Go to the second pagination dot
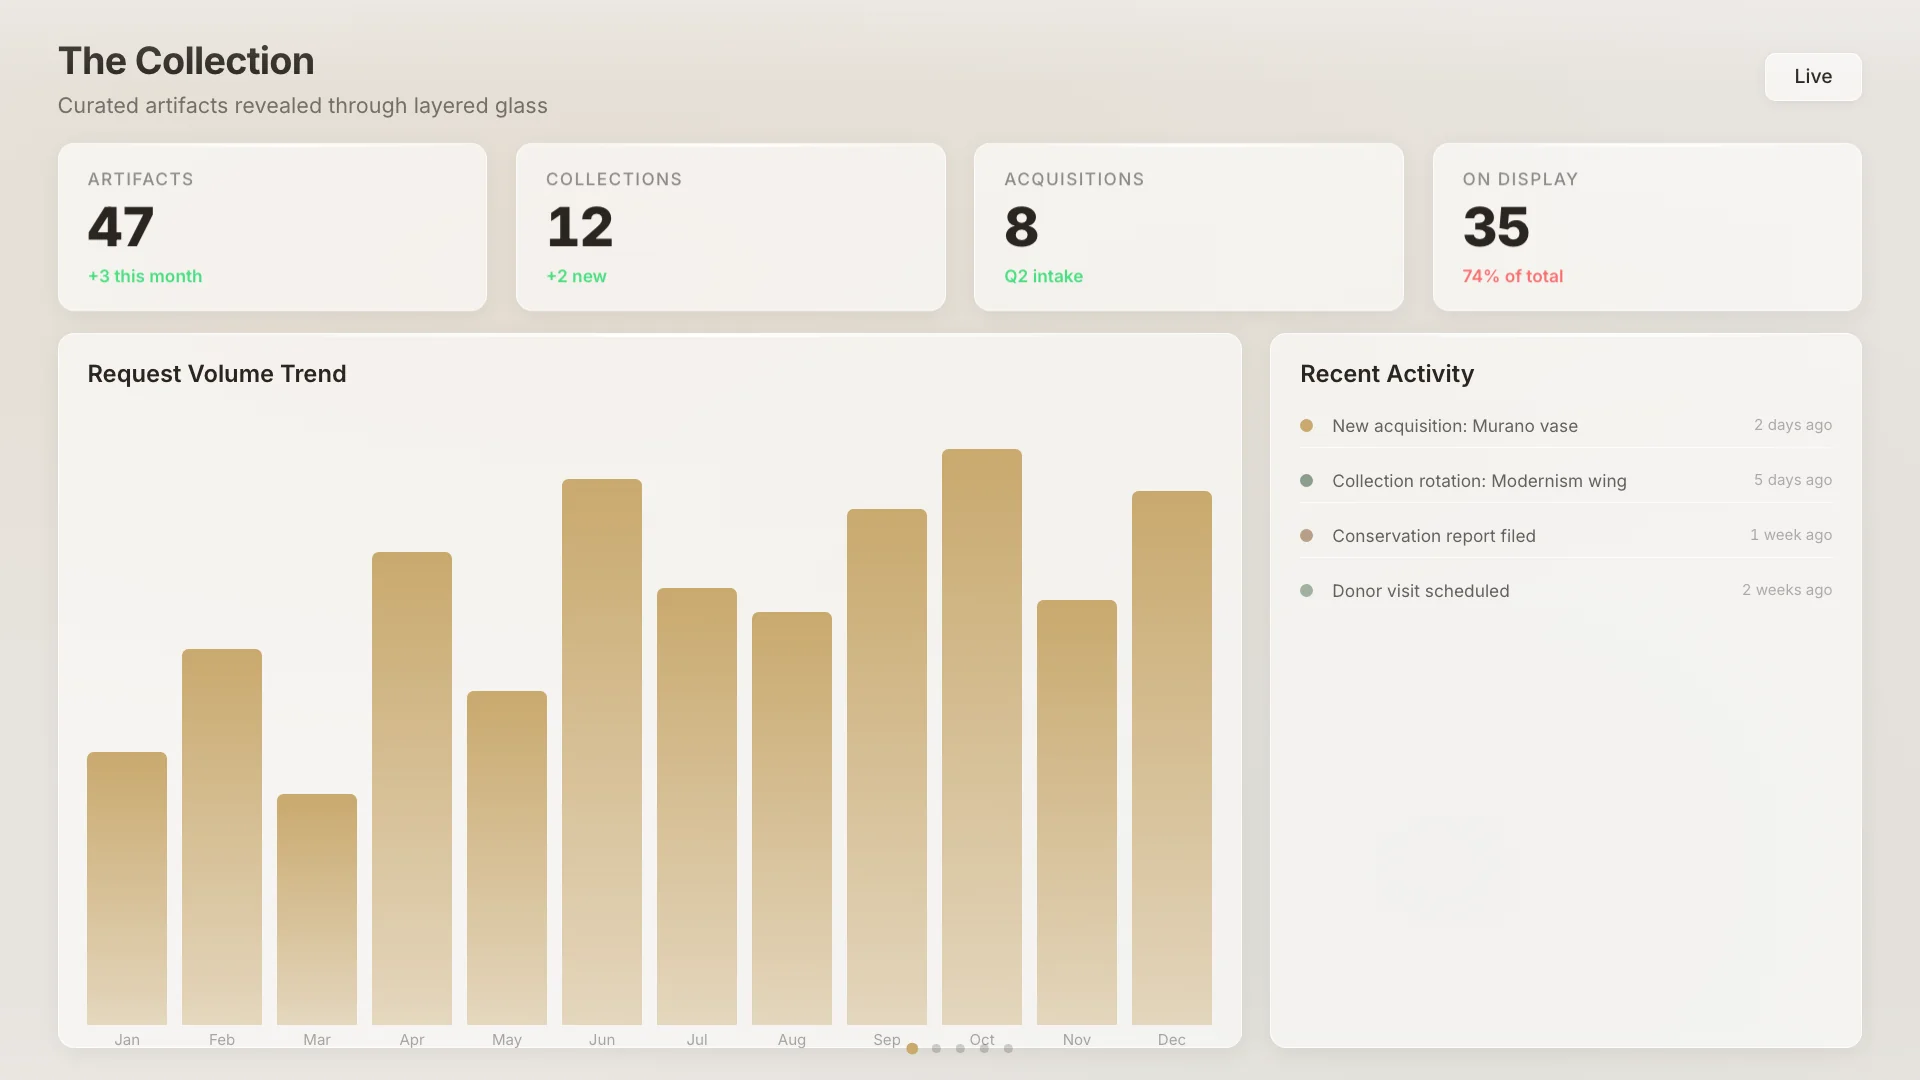Screen dimensions: 1920x1080 pos(936,1049)
